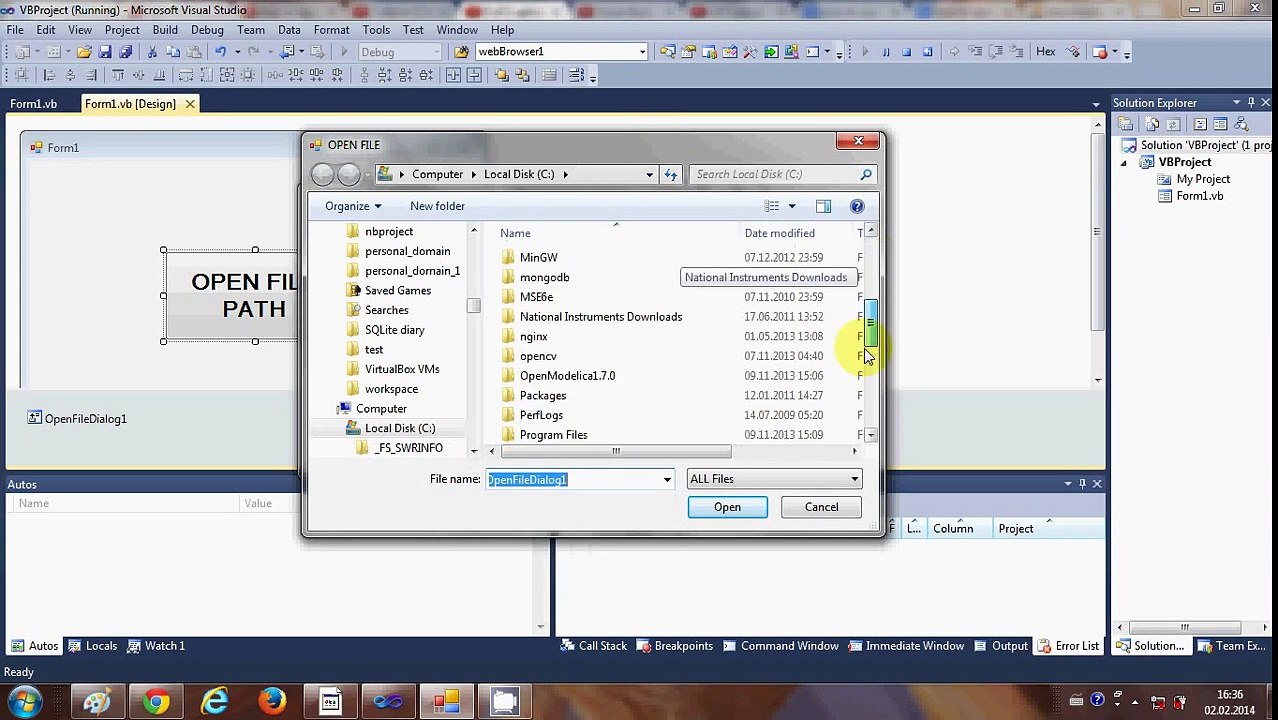
Task: Click the Name column header
Action: 516,233
